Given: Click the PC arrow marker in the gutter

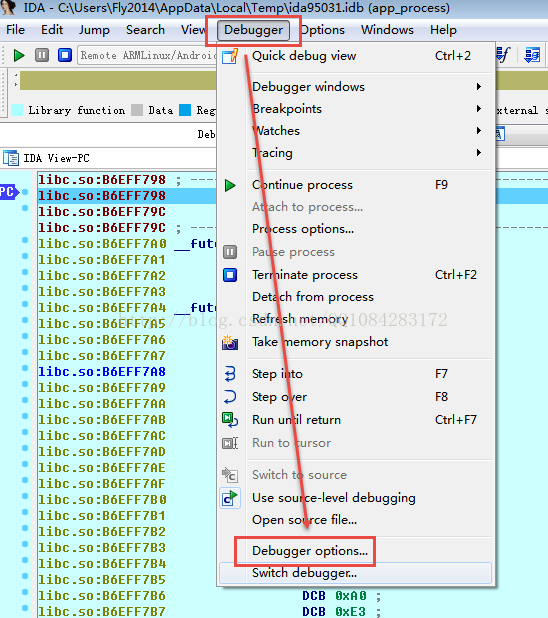Looking at the screenshot, I should (10, 192).
